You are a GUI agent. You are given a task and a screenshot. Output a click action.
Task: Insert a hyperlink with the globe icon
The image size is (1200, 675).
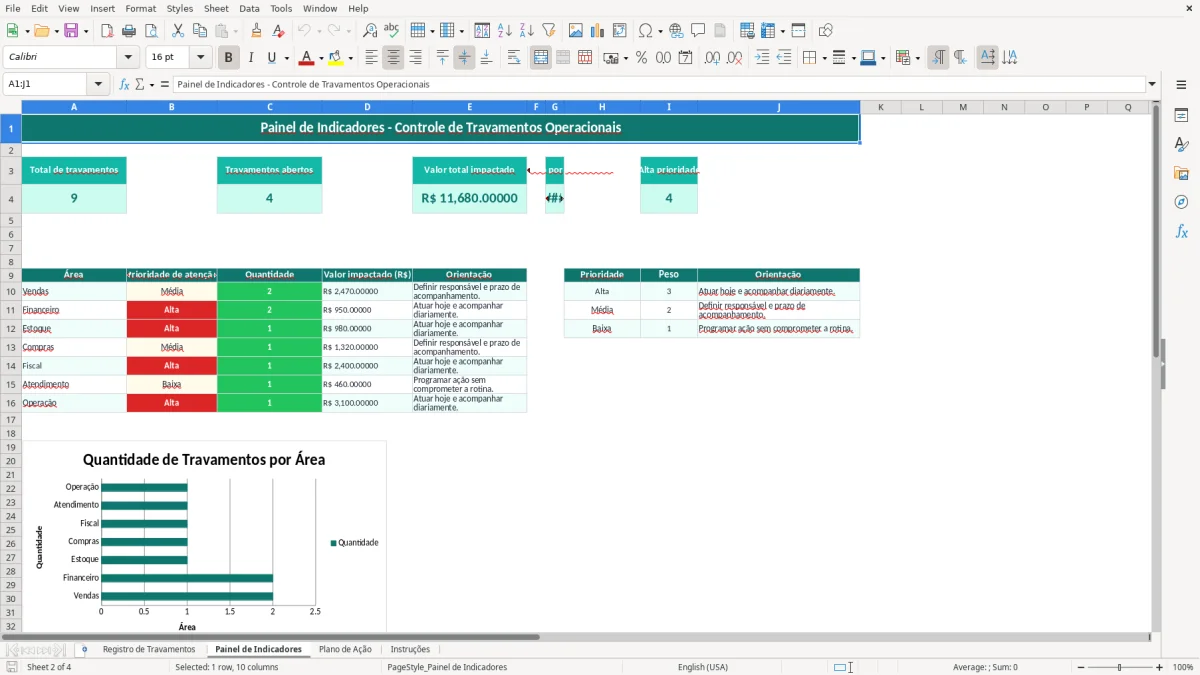pos(676,31)
